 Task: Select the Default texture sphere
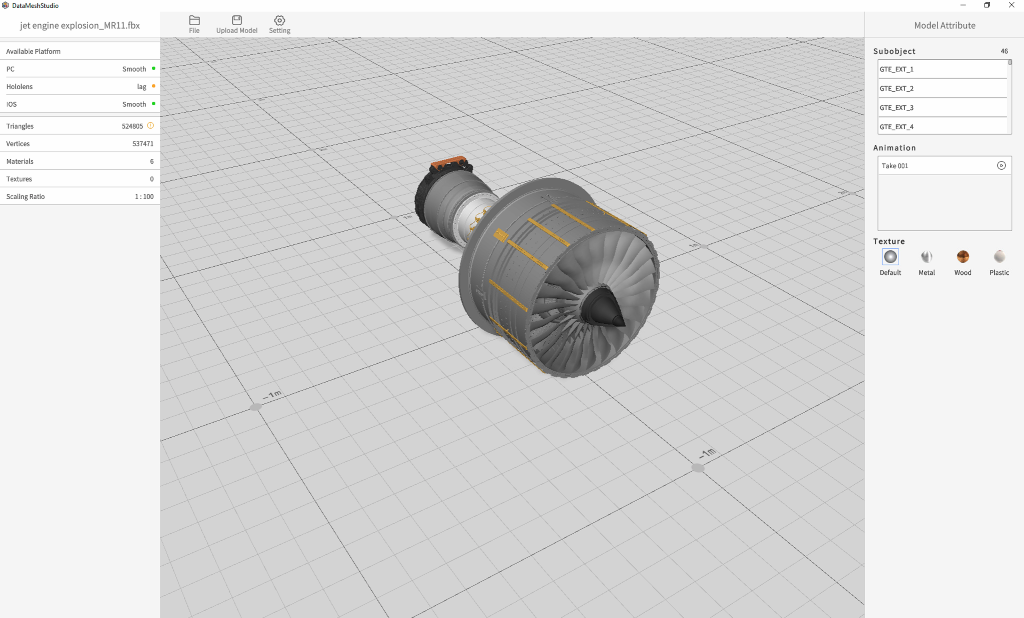(890, 257)
